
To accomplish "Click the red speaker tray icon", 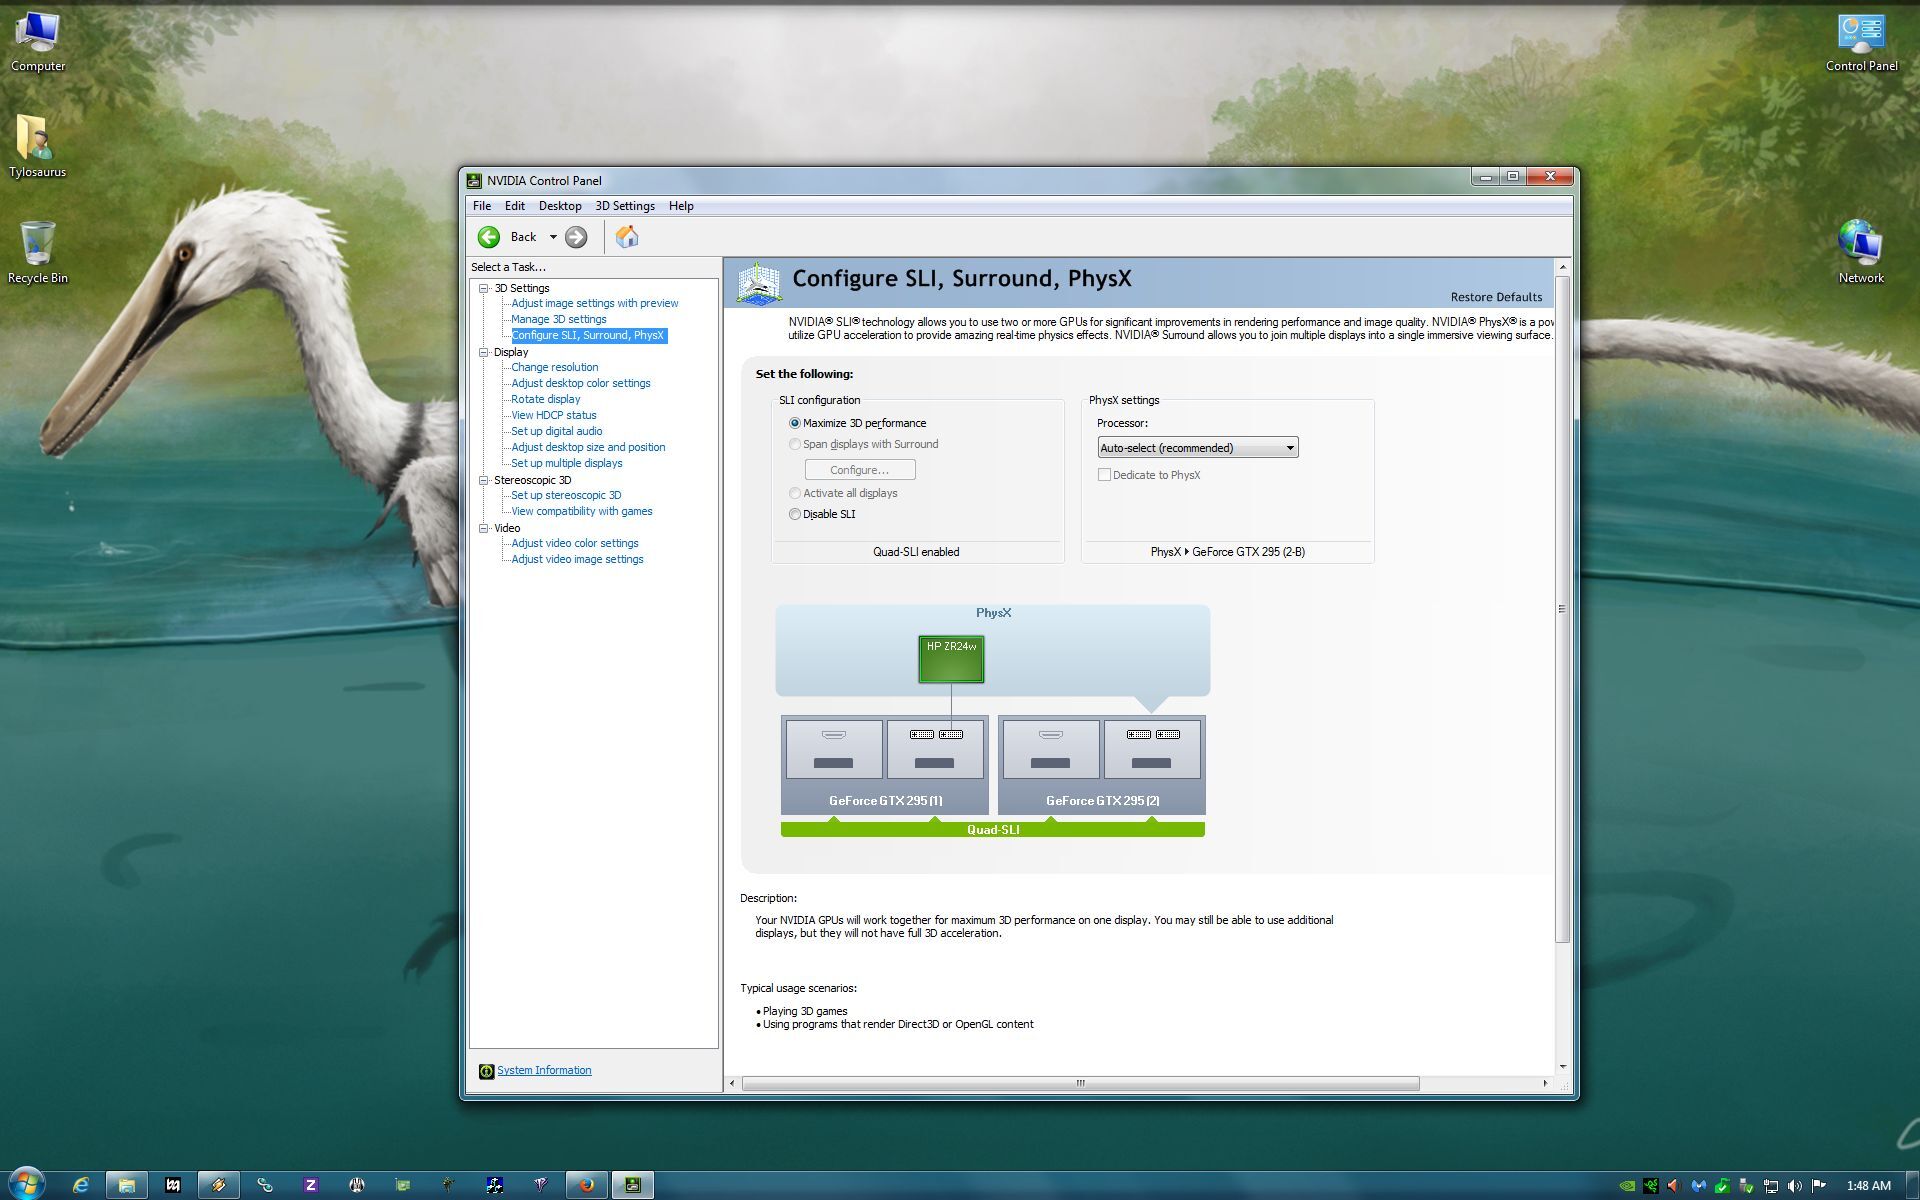I will point(1675,1186).
